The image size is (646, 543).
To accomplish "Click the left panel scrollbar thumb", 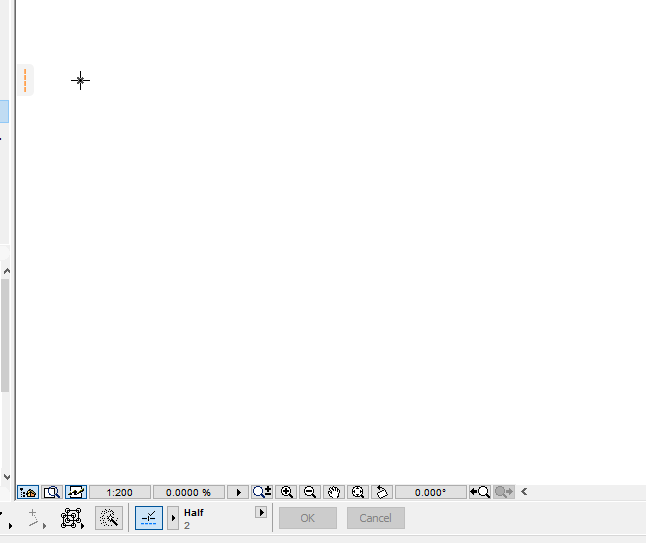I will [x=5, y=335].
